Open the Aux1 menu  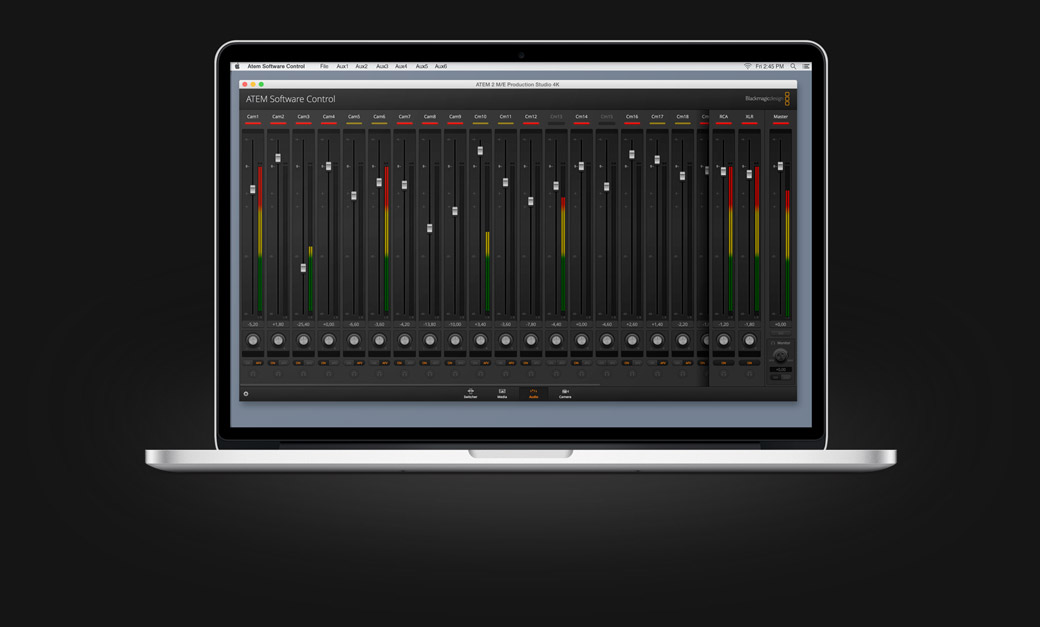point(342,67)
